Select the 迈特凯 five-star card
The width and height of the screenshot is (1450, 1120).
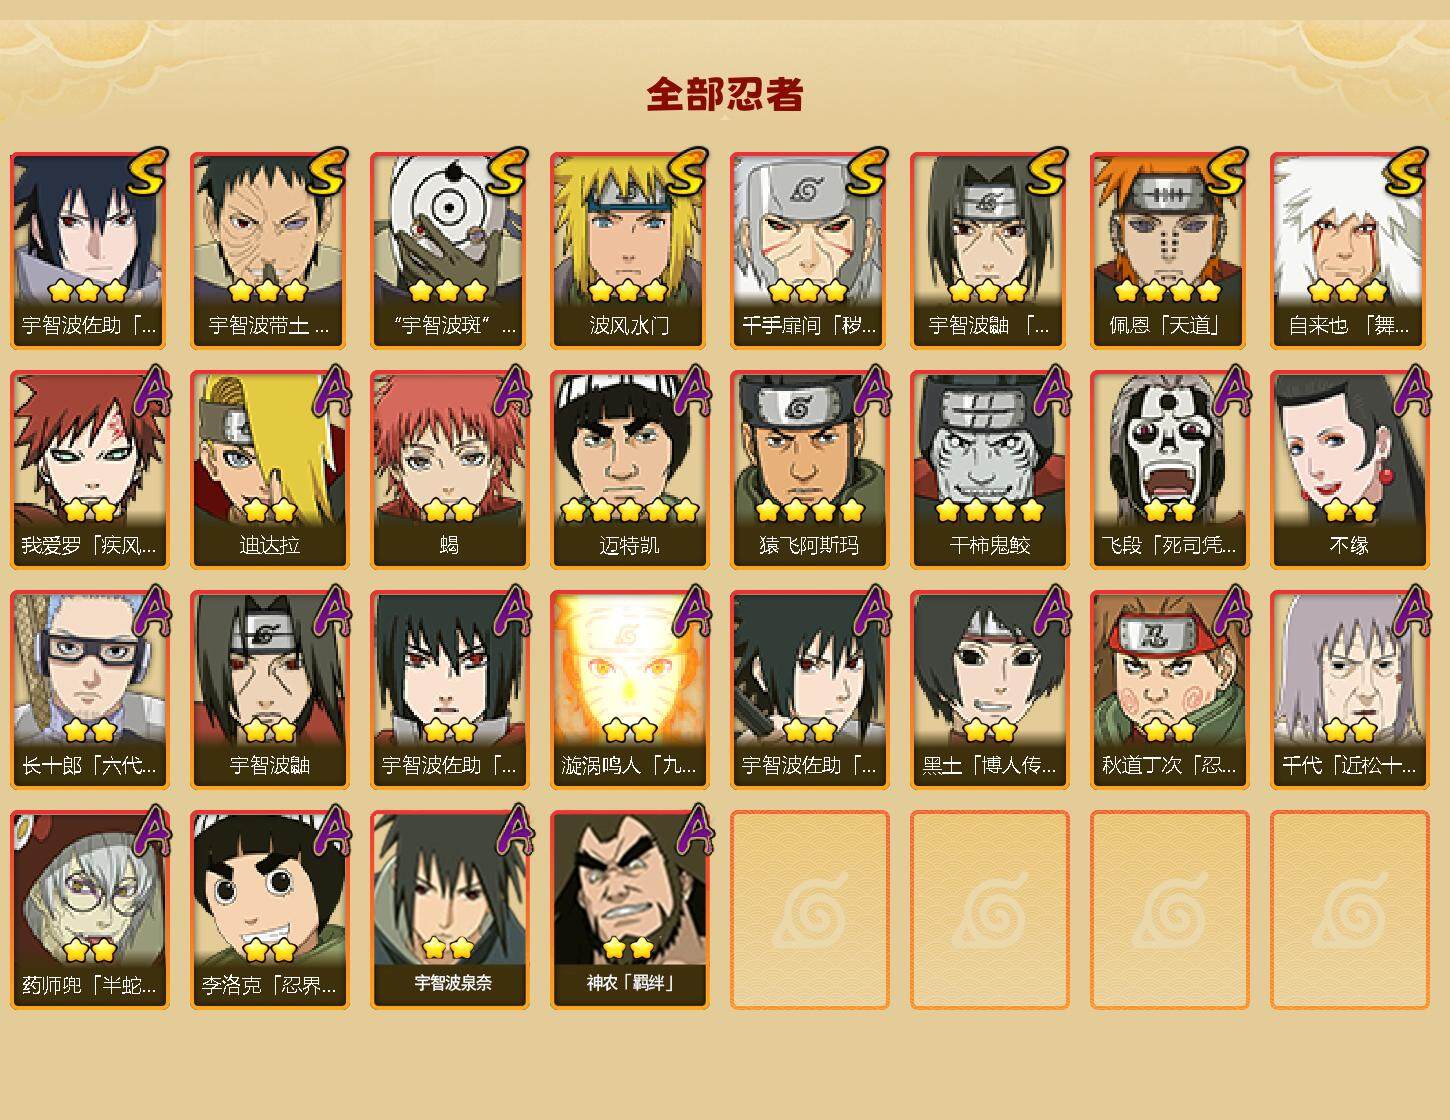[629, 470]
